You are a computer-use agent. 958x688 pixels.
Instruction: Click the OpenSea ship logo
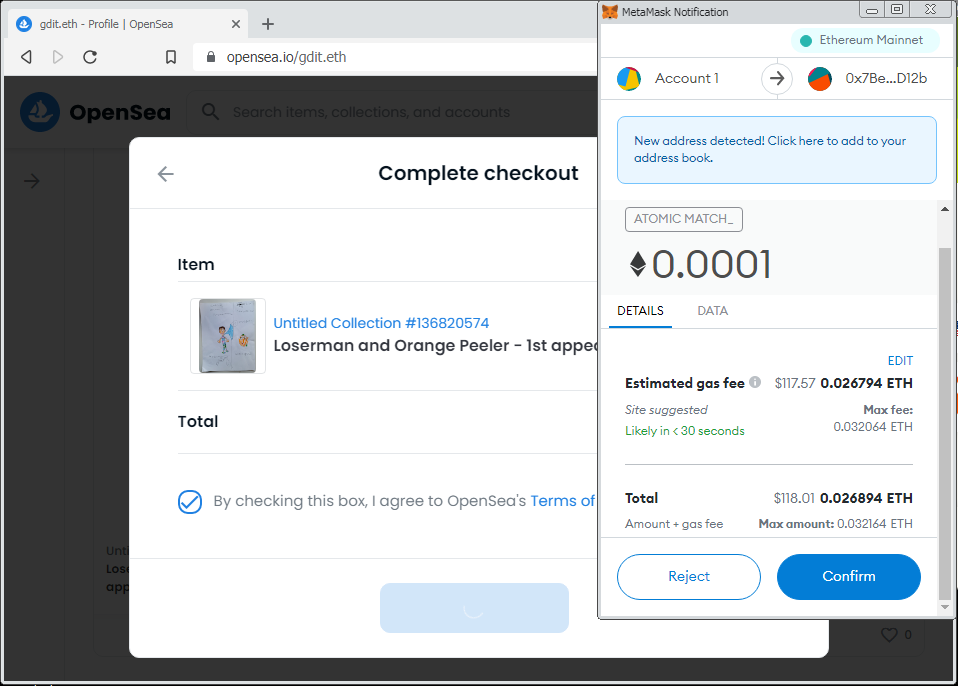click(40, 112)
